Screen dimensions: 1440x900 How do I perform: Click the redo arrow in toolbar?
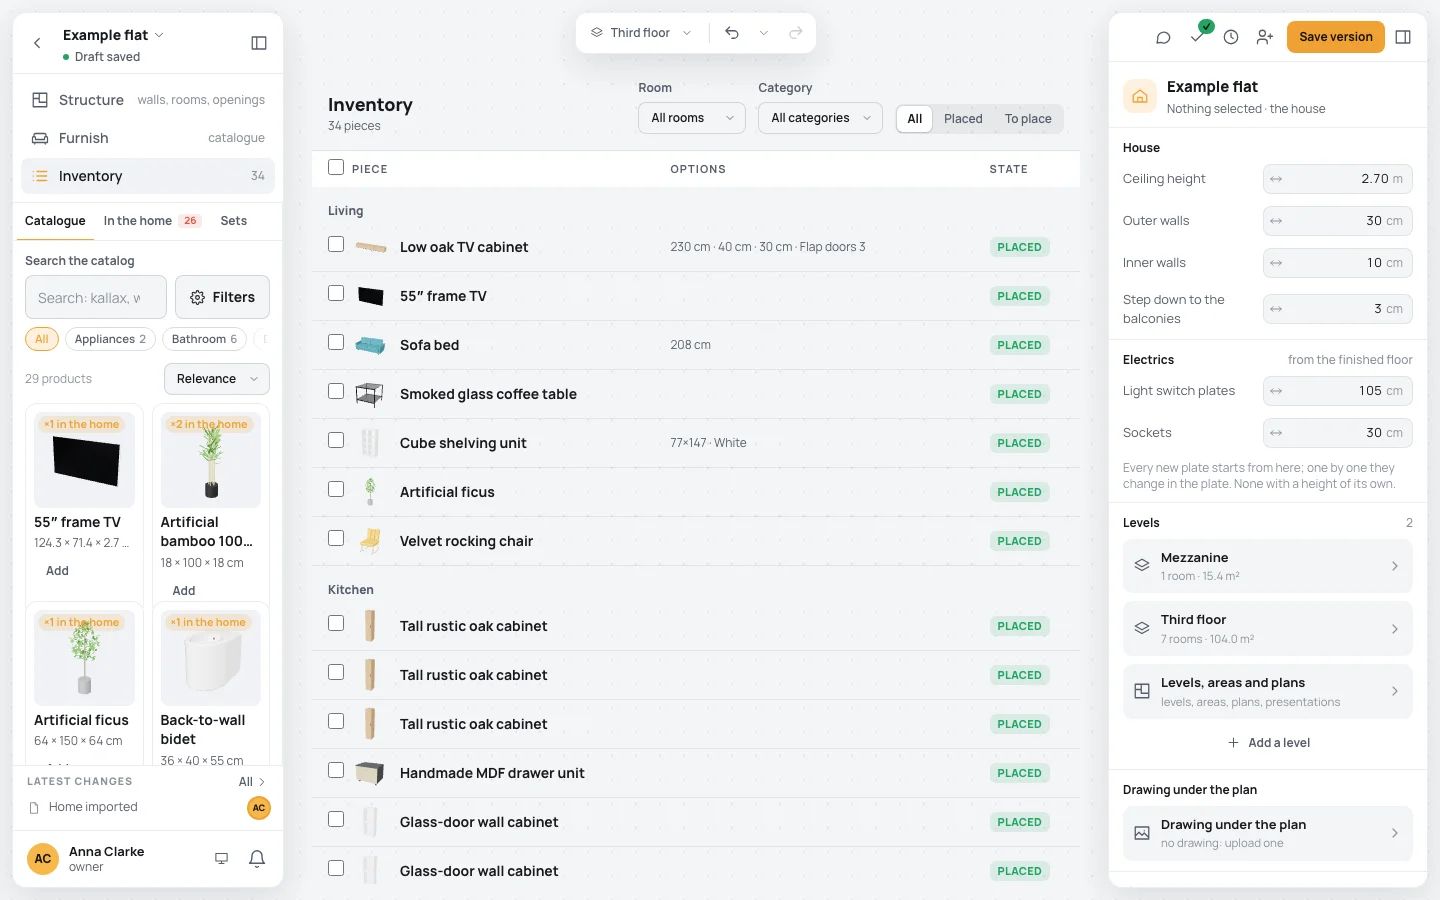point(796,33)
